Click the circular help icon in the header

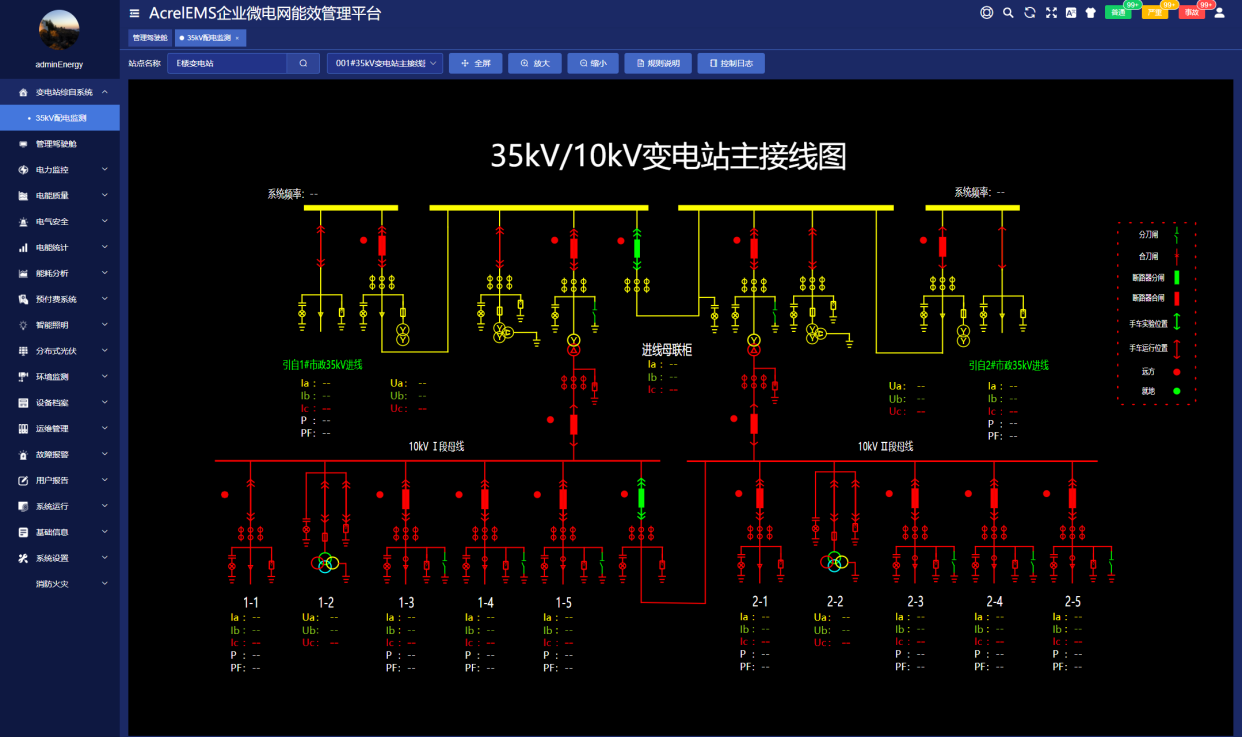pyautogui.click(x=987, y=13)
